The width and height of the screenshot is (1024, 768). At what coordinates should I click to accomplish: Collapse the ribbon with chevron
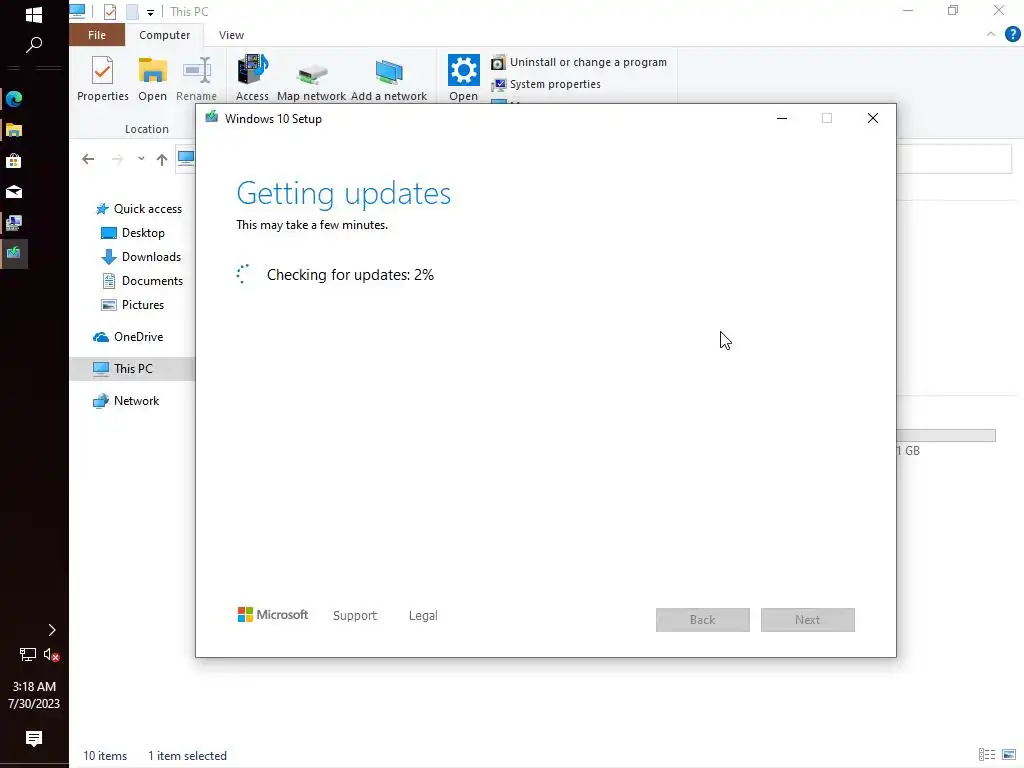[991, 35]
